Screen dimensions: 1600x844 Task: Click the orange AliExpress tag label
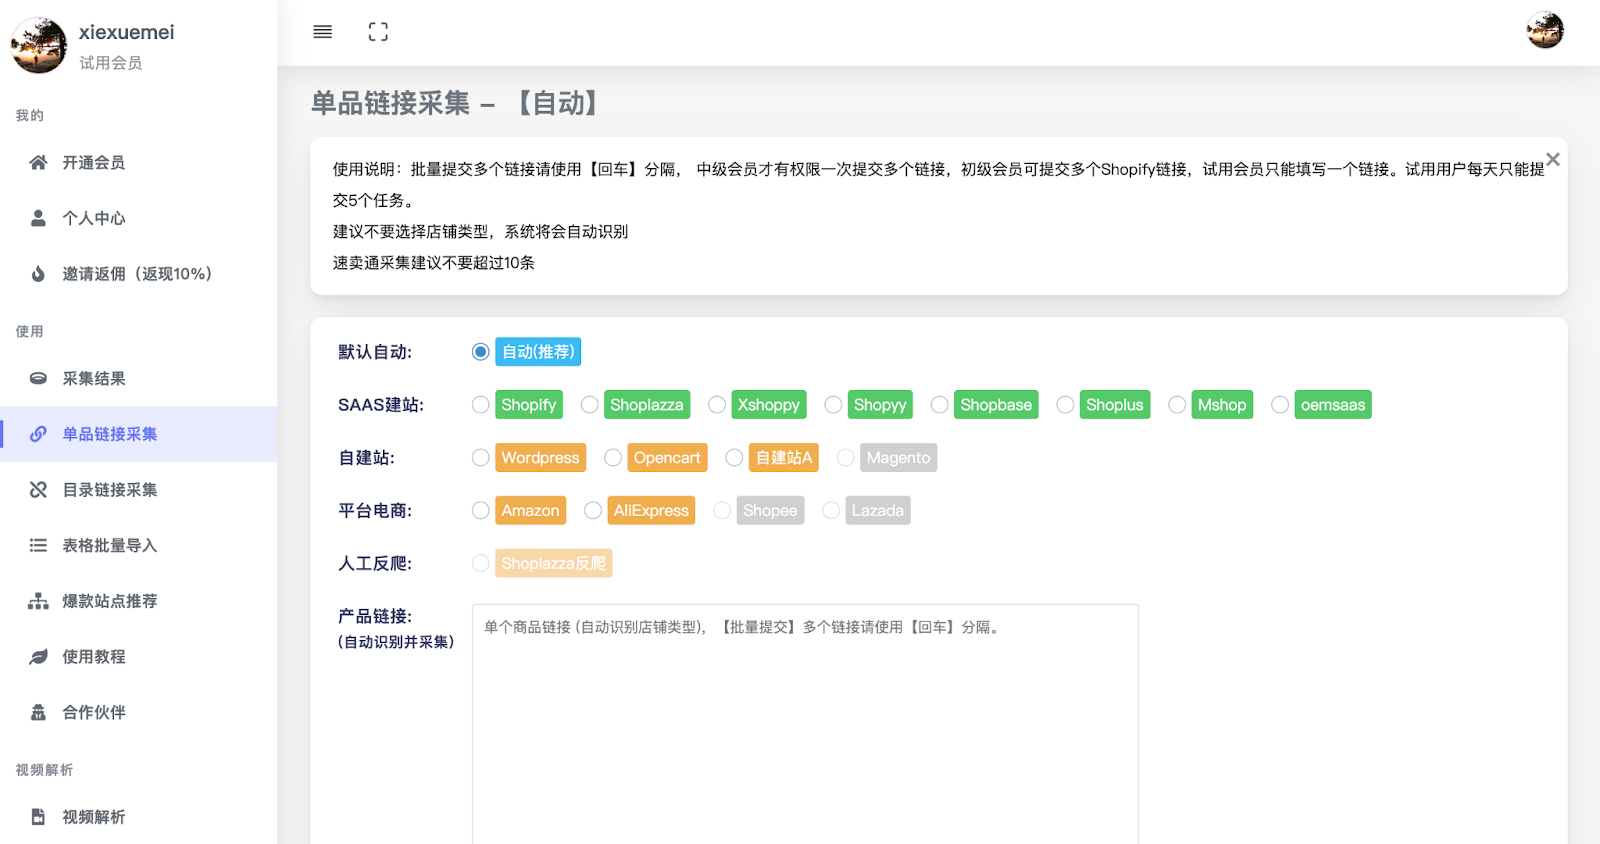coord(651,511)
